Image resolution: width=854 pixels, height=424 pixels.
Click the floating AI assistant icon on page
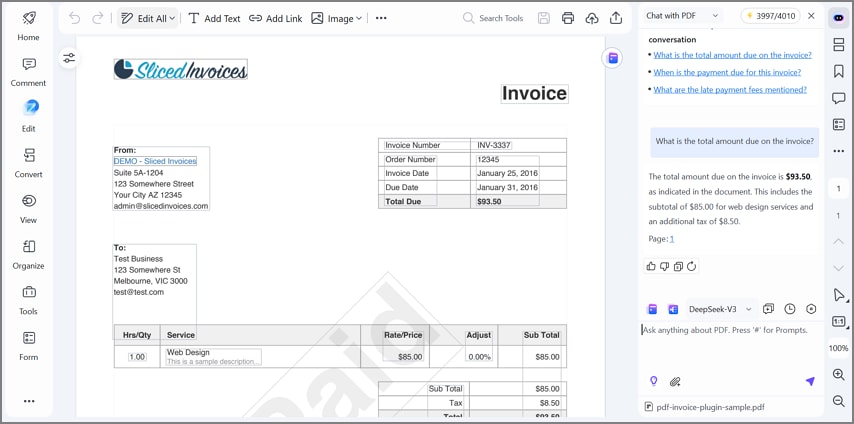[613, 58]
